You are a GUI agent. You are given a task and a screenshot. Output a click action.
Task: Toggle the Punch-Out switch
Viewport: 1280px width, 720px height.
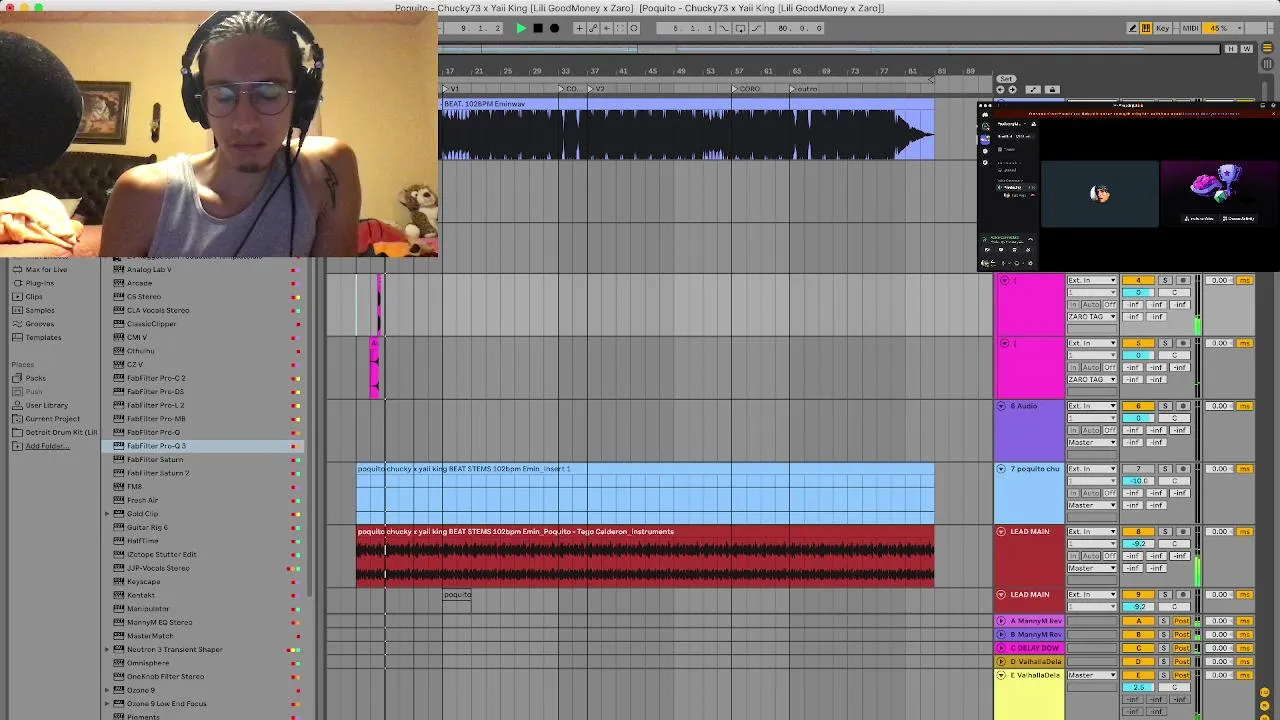pyautogui.click(x=756, y=28)
